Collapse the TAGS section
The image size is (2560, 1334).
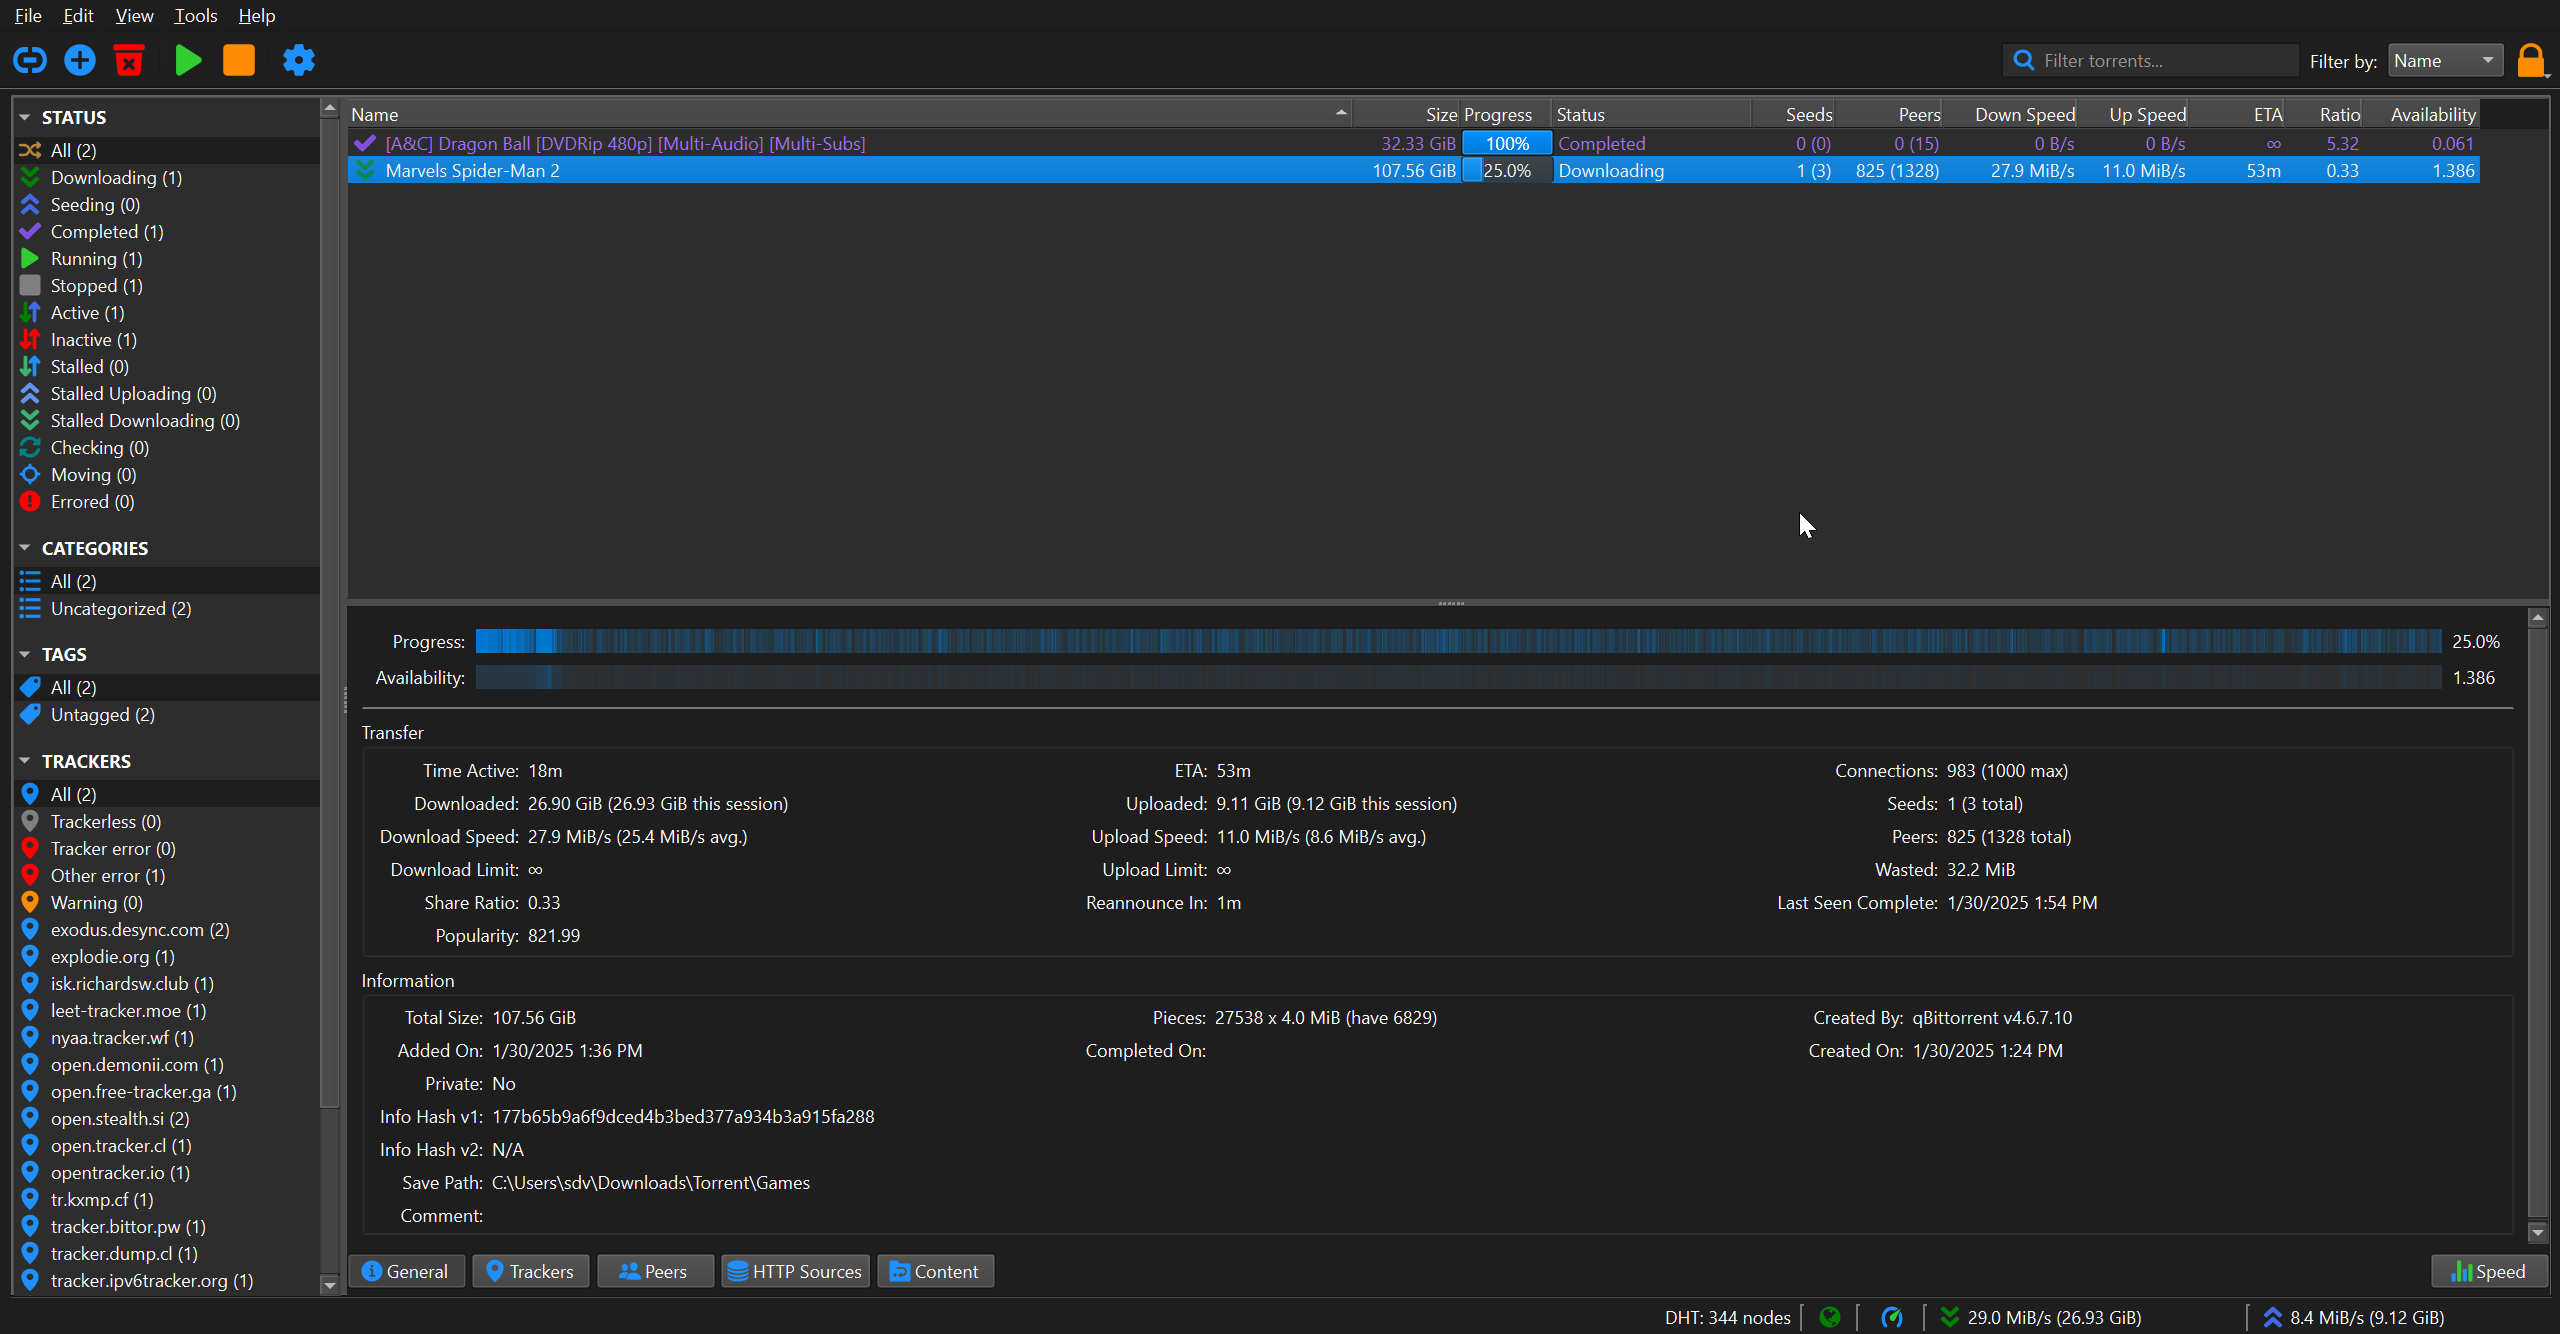tap(25, 655)
